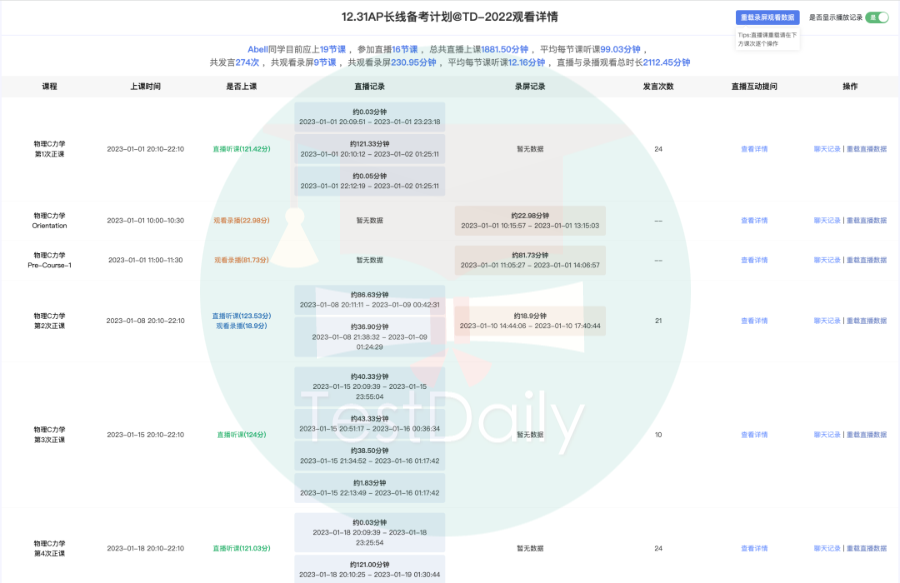Select the 约121.33分钟 live record entry

pyautogui.click(x=368, y=148)
